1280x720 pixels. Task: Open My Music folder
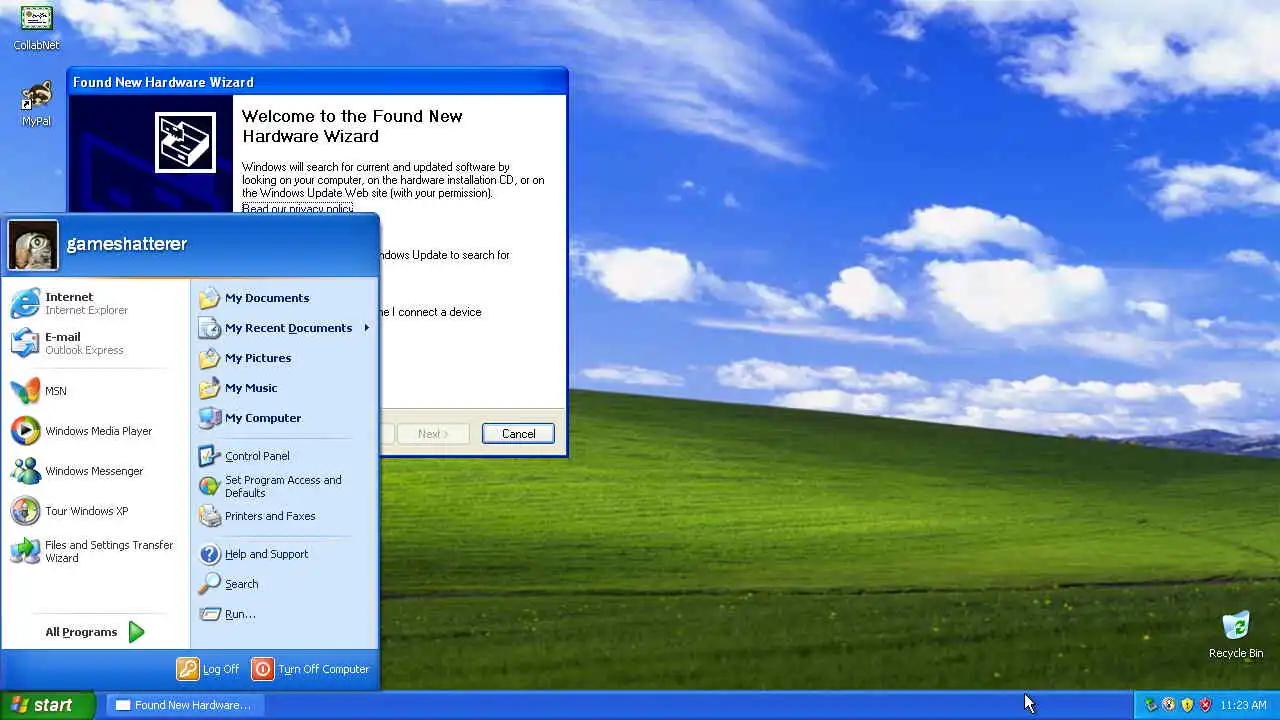point(284,388)
